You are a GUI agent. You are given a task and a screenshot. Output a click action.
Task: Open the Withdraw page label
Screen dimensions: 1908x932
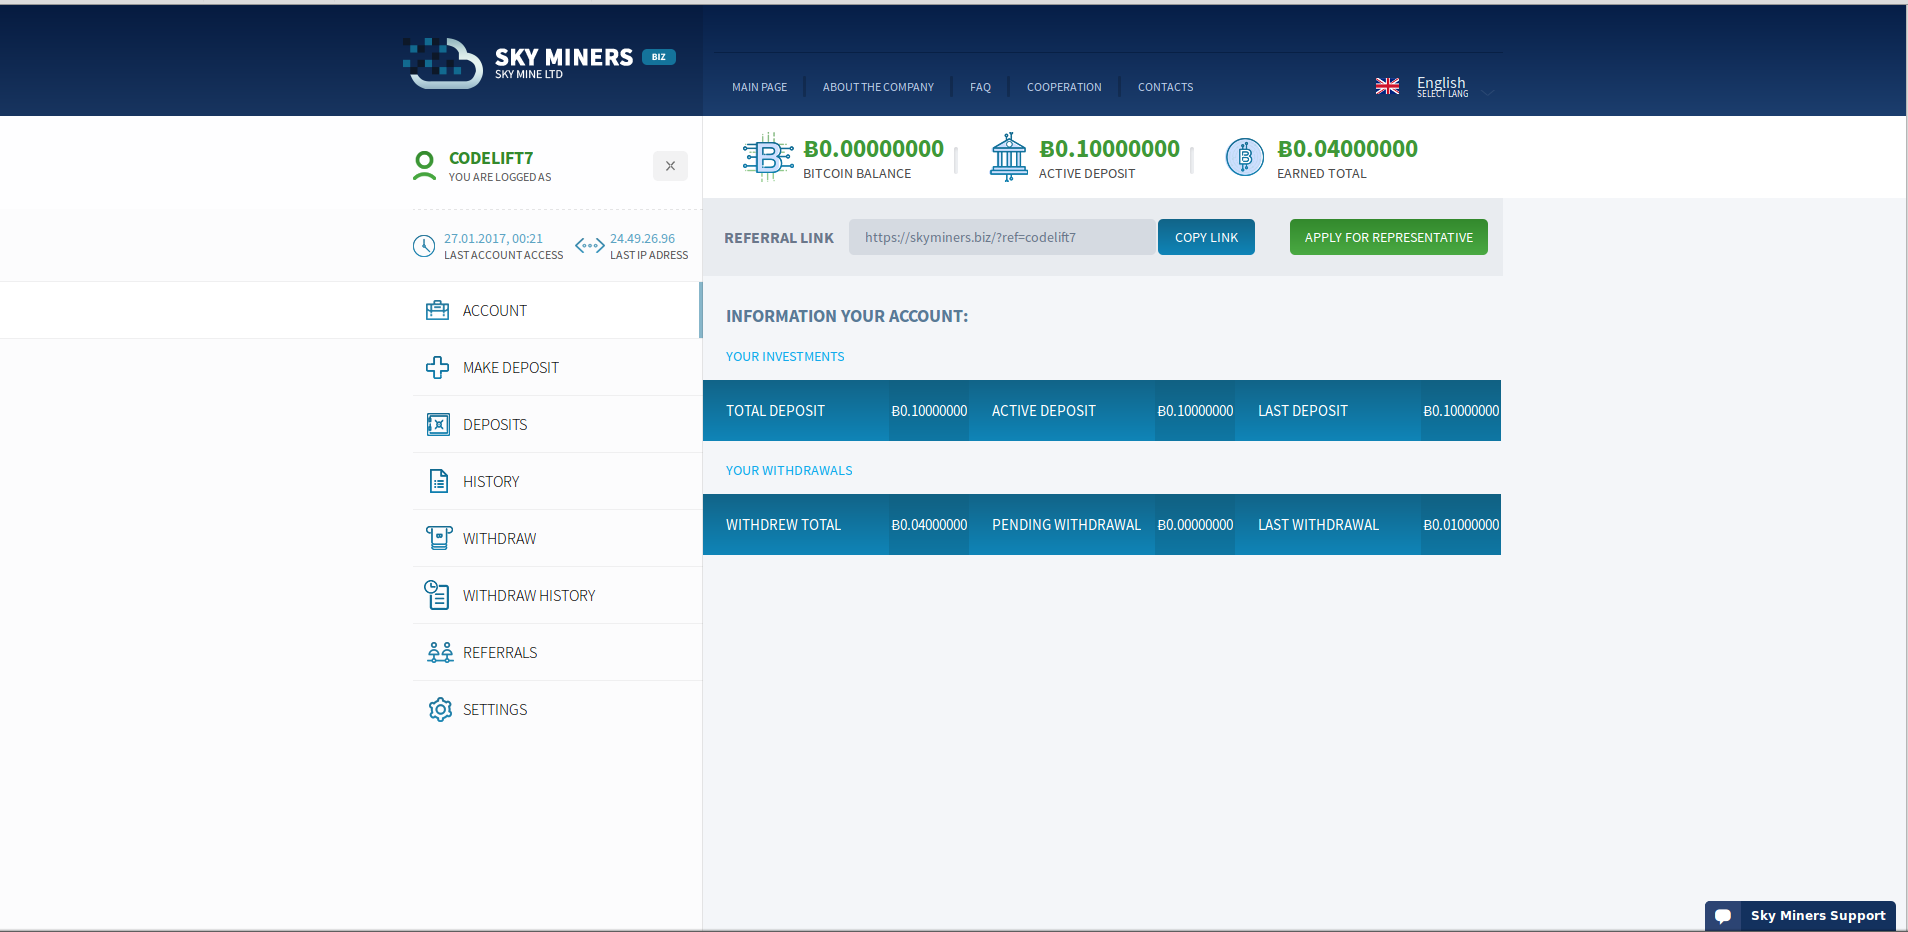pos(499,539)
